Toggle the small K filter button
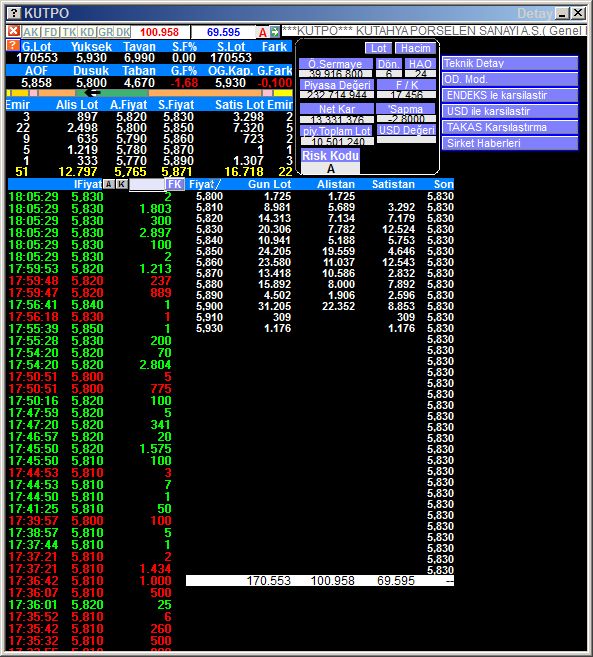 (122, 184)
